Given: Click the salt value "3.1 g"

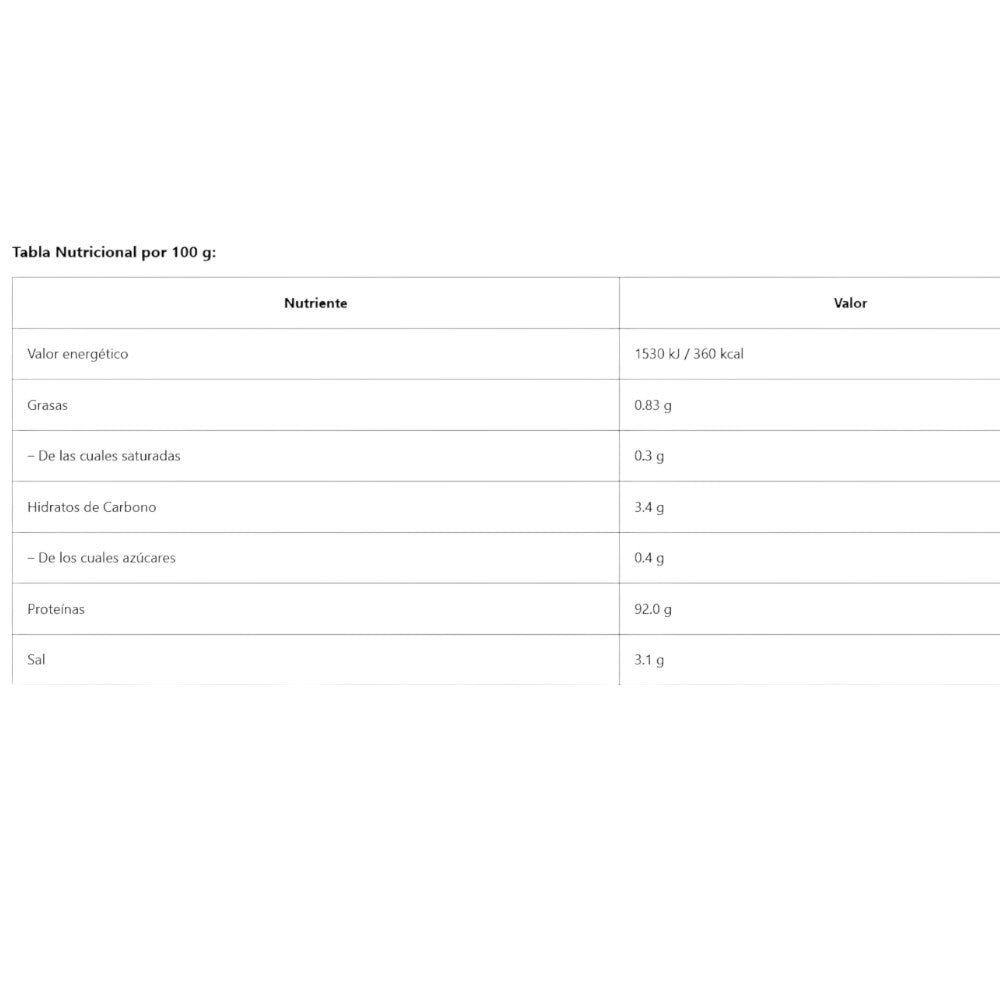Looking at the screenshot, I should click(649, 660).
